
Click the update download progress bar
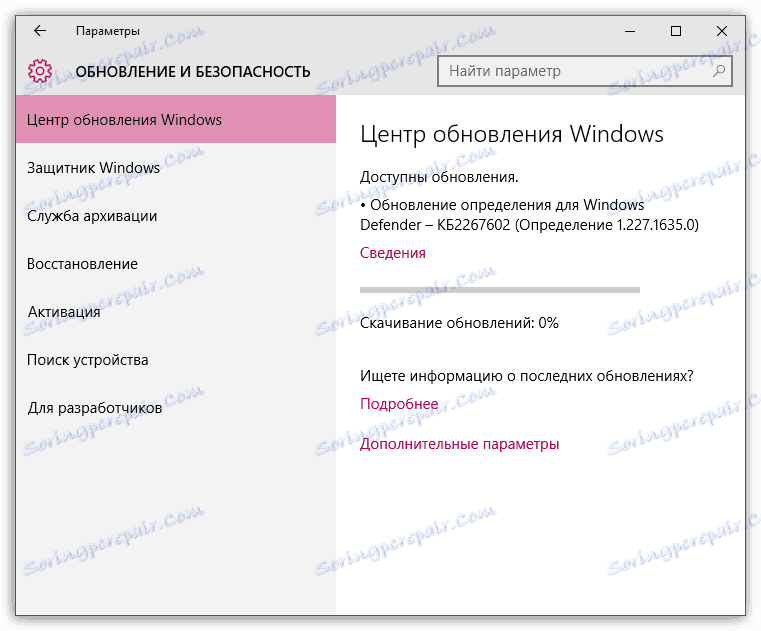click(499, 290)
